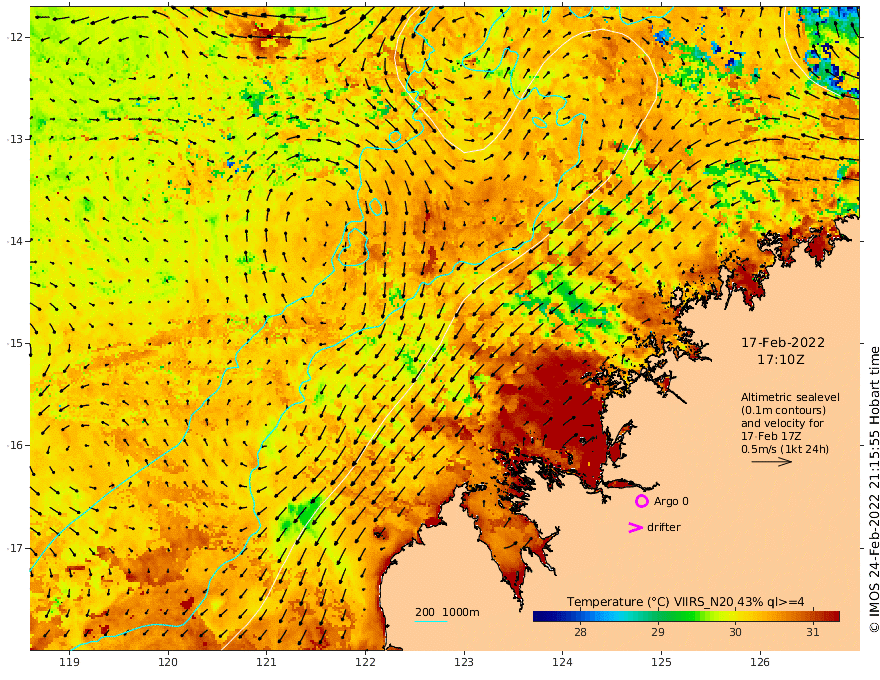Click the 'drifter' legend label
880x680 pixels.
tap(664, 527)
